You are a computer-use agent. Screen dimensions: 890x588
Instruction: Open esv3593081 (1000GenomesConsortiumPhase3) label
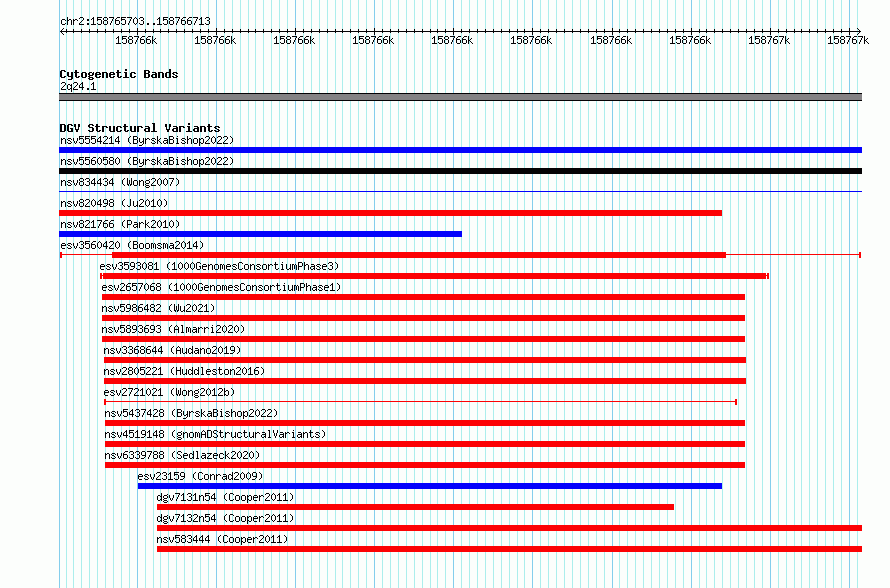(x=219, y=266)
